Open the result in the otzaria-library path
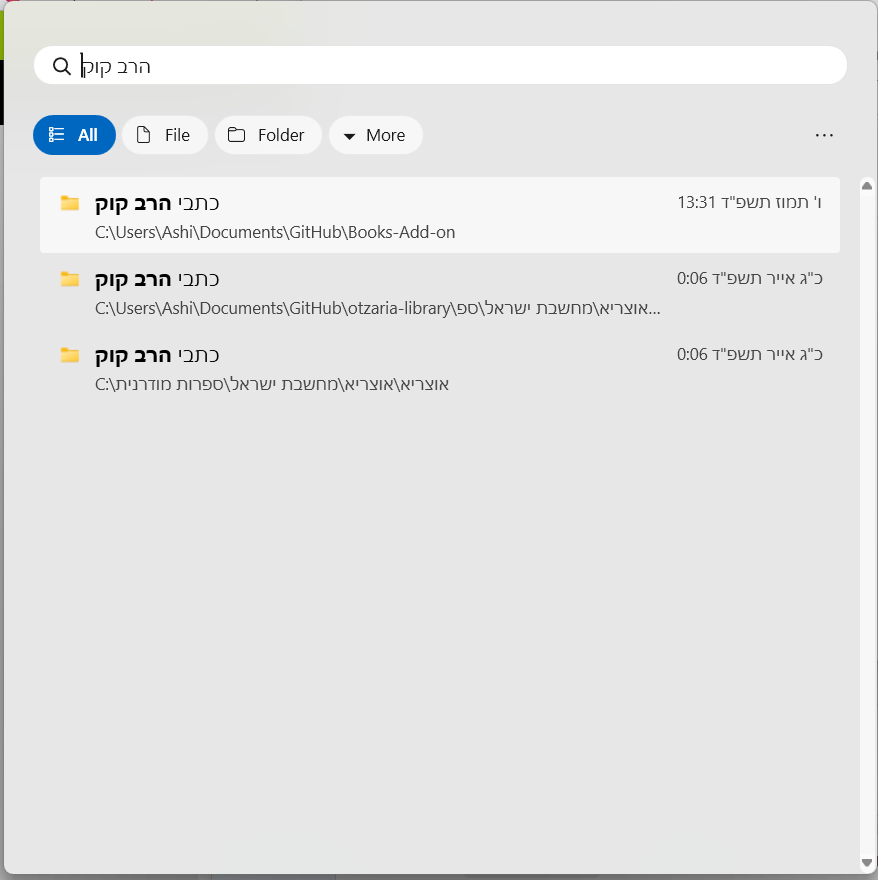The image size is (878, 880). pyautogui.click(x=440, y=291)
